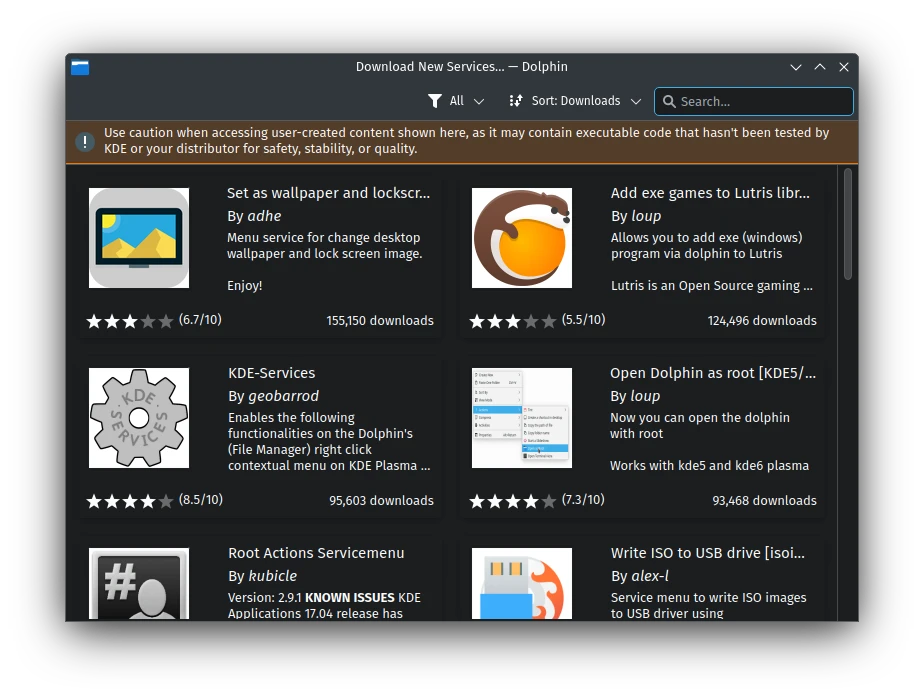
Task: Click the star rating showing 6.7/10
Action: point(154,321)
